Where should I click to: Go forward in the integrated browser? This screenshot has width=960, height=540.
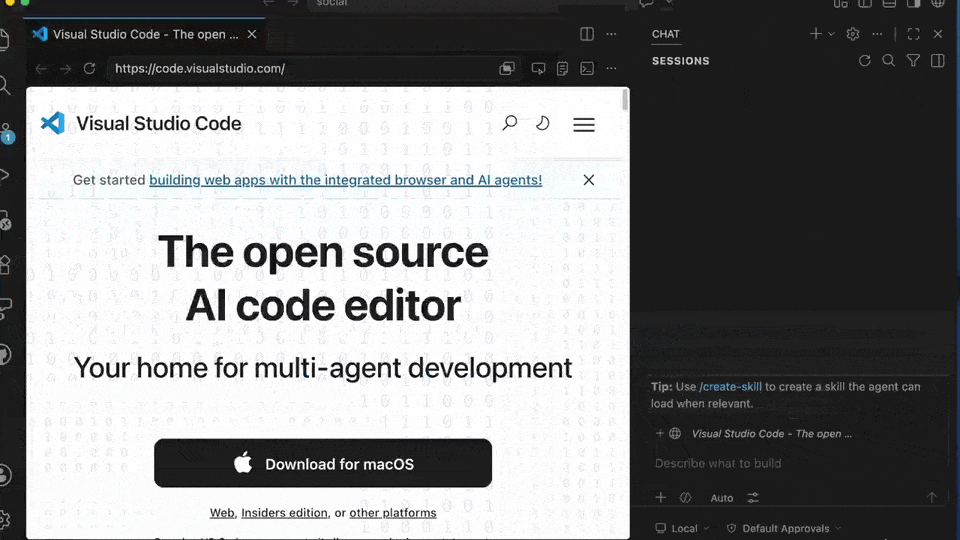(x=66, y=69)
